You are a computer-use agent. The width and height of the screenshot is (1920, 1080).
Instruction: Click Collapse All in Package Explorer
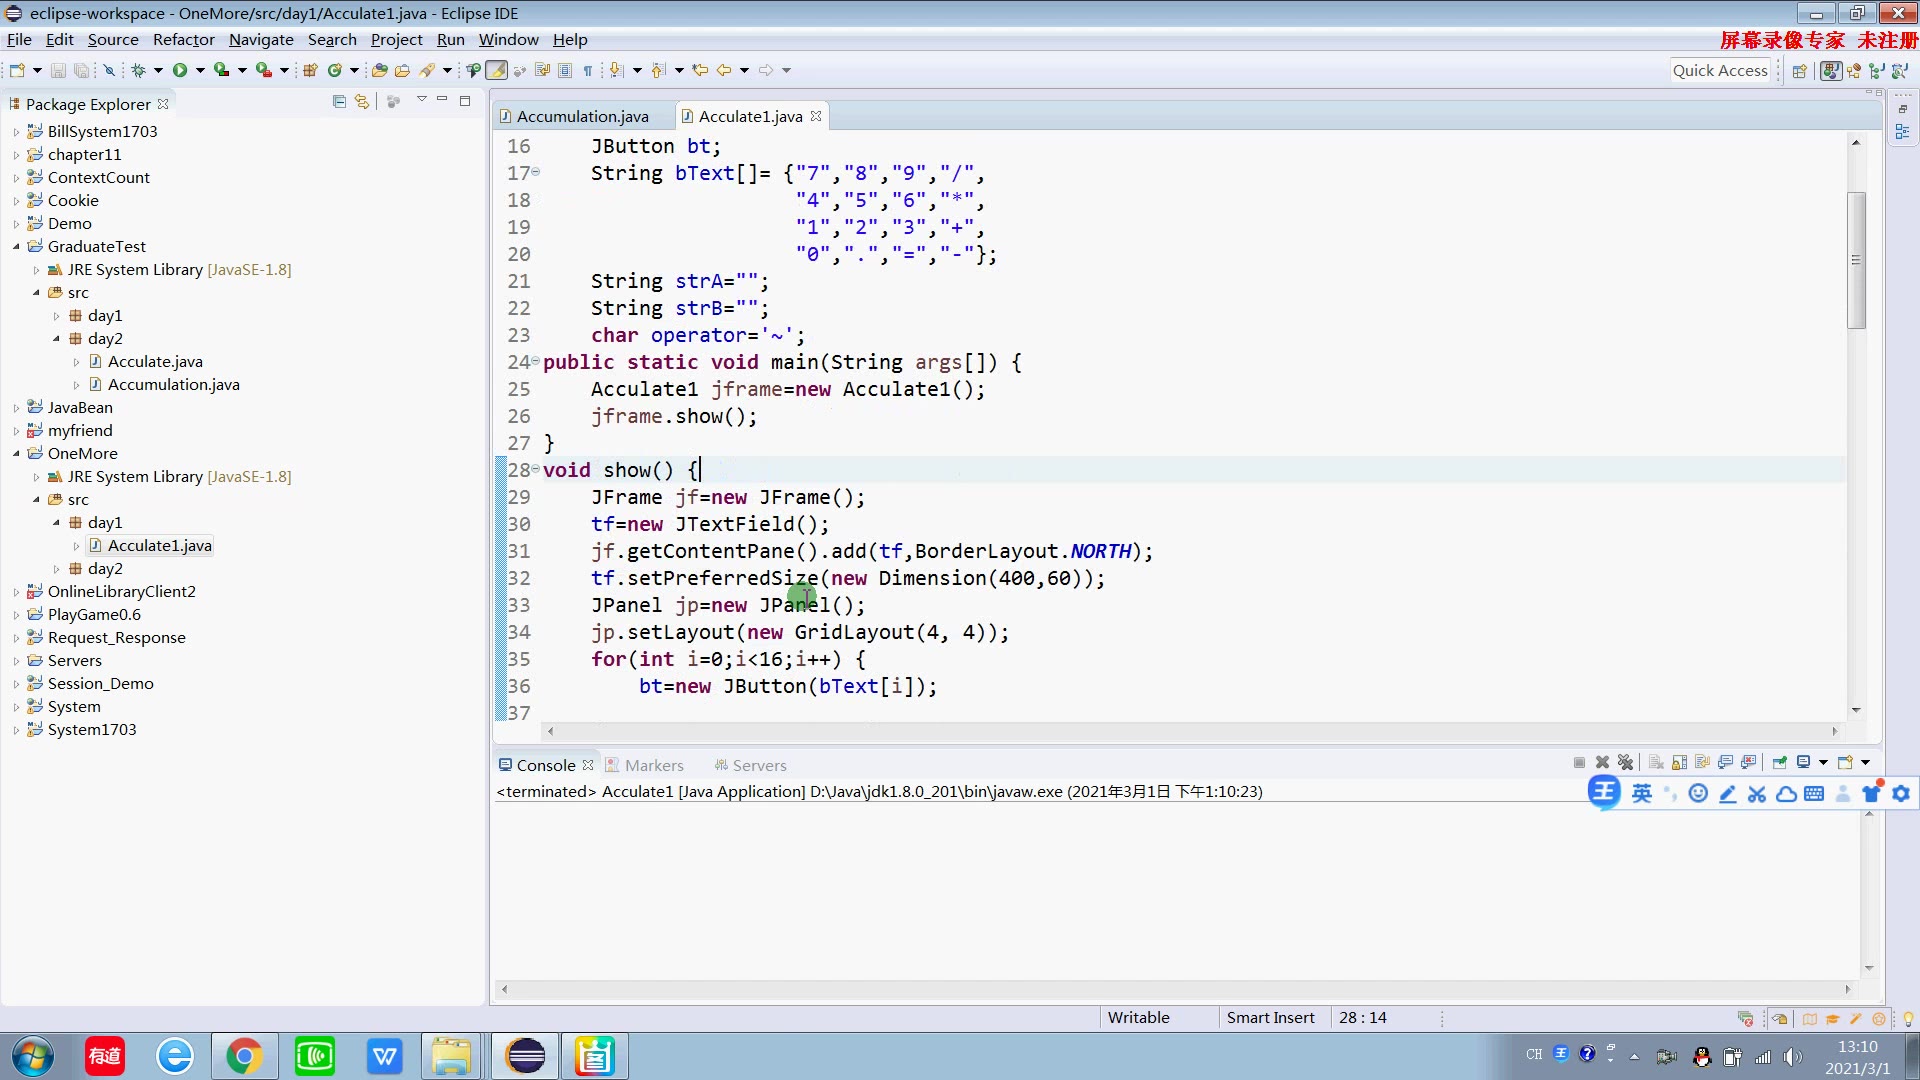coord(339,102)
